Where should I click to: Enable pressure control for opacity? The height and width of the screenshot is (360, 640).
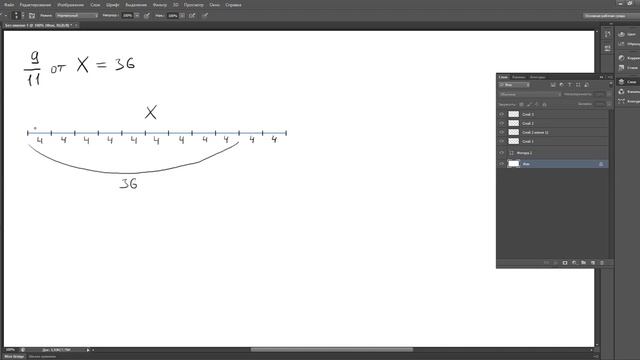click(147, 16)
